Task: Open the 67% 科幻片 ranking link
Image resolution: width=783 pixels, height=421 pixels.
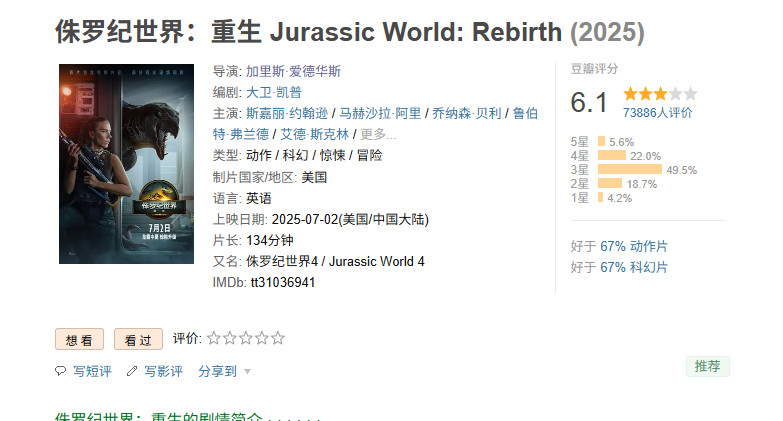Action: (x=634, y=267)
